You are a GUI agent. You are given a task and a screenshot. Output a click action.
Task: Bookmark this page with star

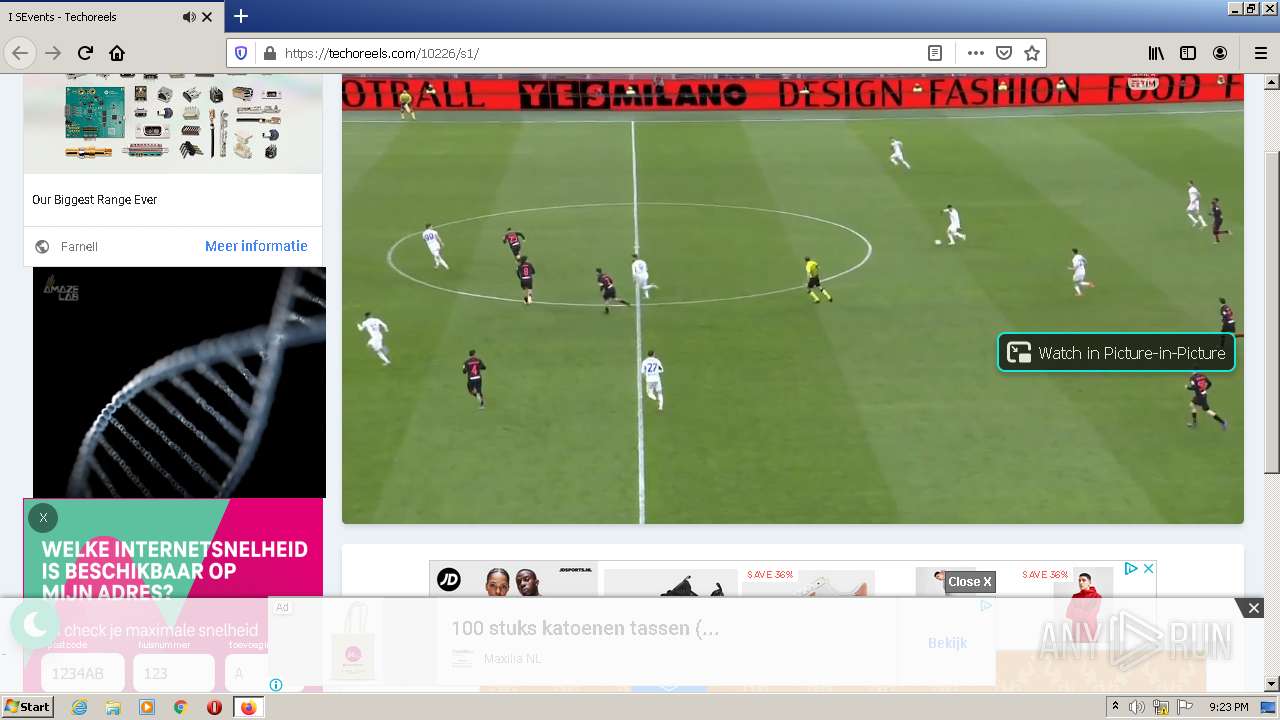1032,53
